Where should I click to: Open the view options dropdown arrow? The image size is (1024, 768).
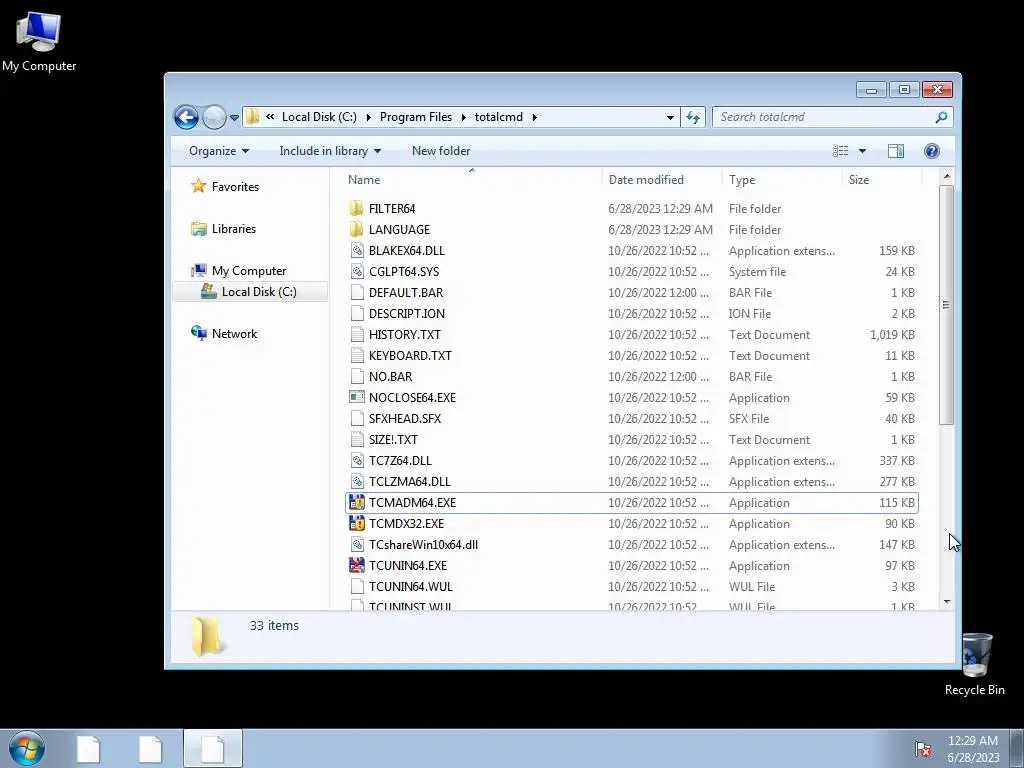862,151
